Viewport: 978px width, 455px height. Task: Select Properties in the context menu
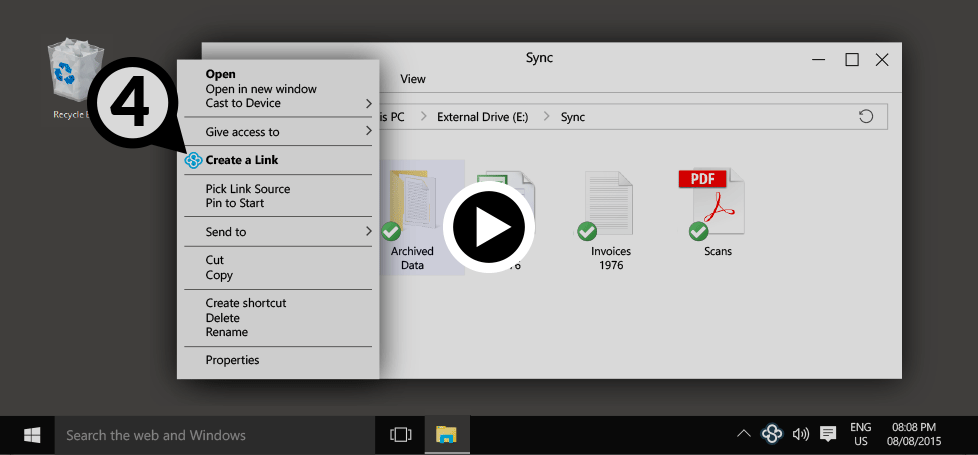232,360
